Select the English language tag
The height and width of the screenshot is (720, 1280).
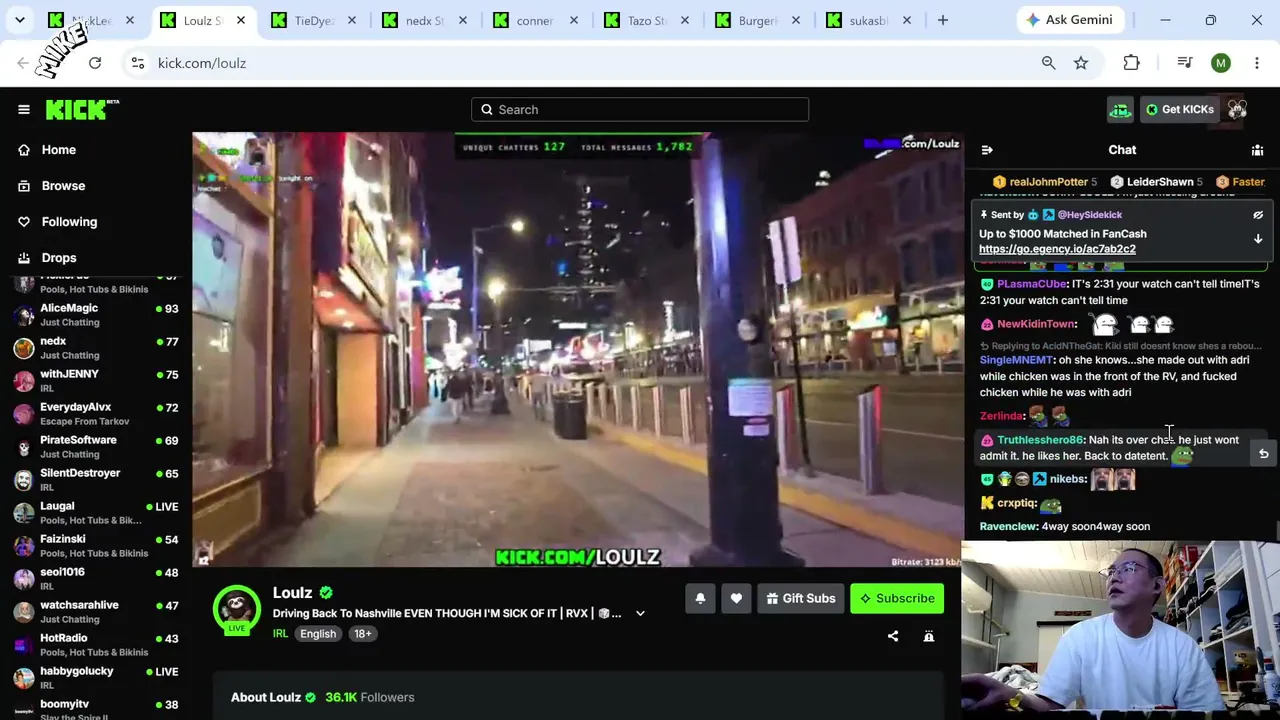tap(318, 634)
